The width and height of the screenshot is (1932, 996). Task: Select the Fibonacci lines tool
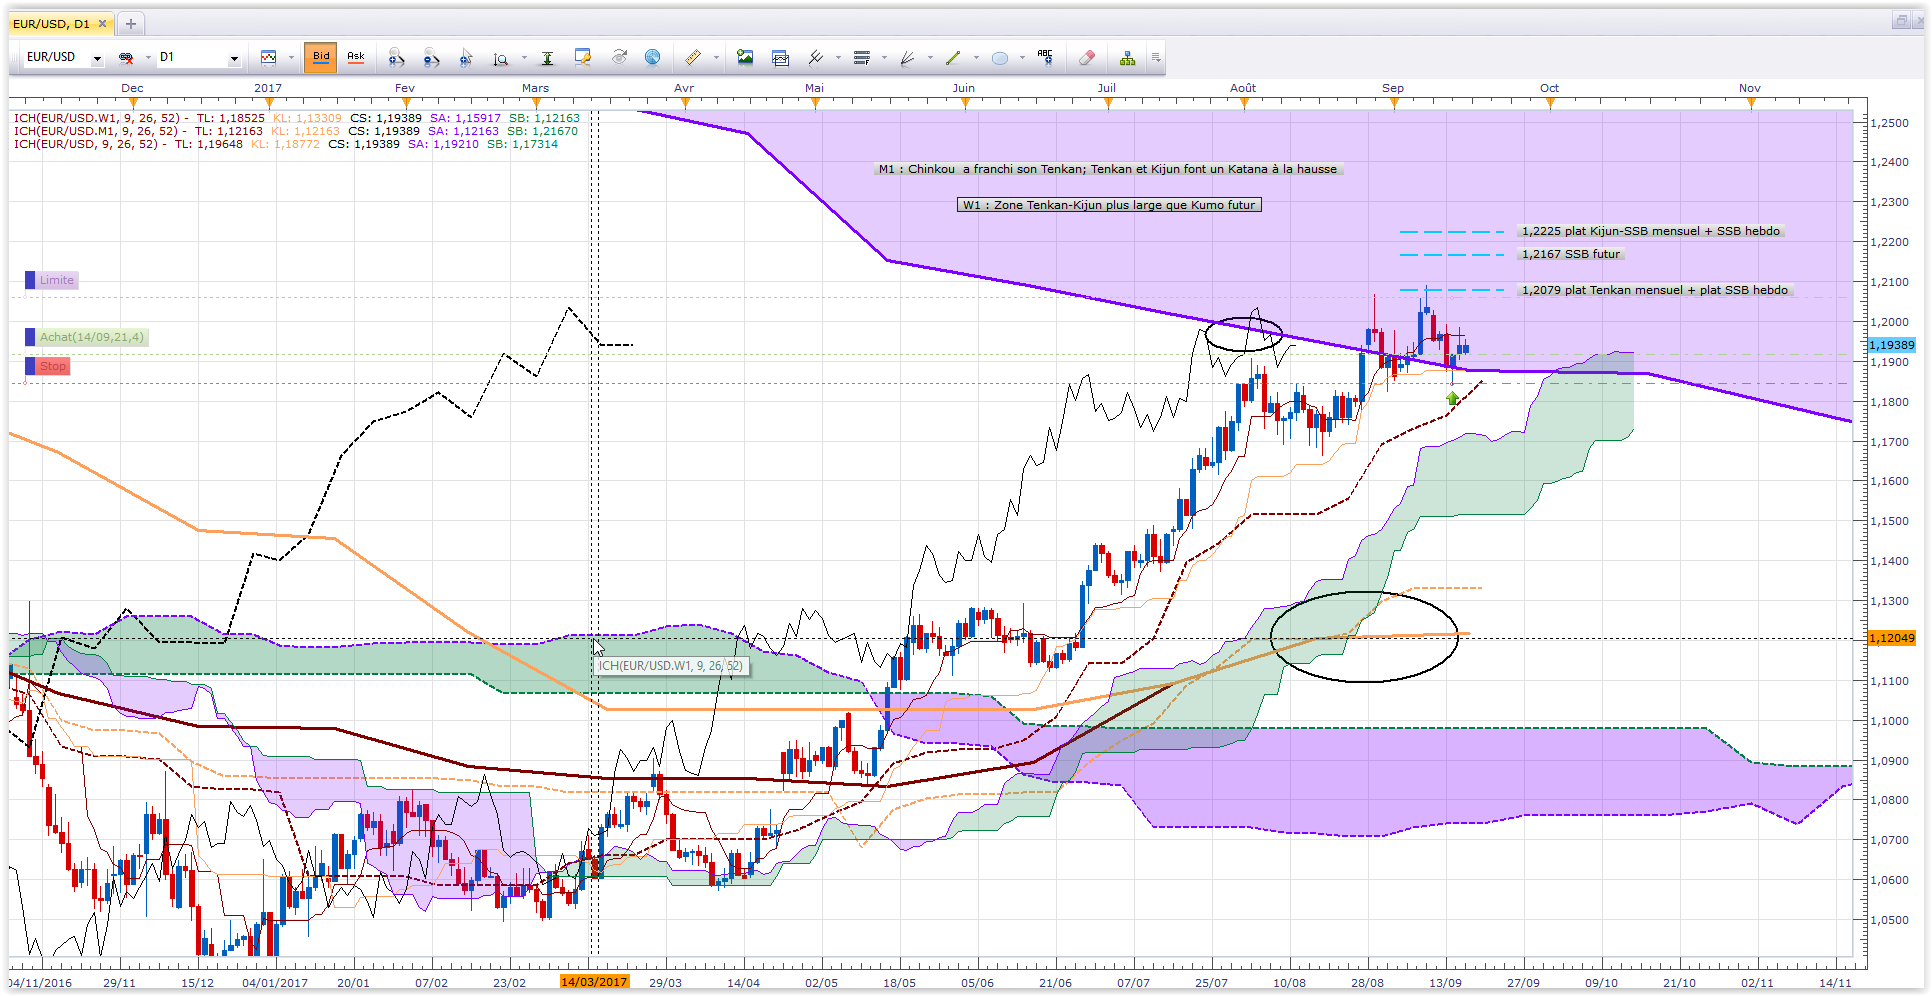point(861,58)
